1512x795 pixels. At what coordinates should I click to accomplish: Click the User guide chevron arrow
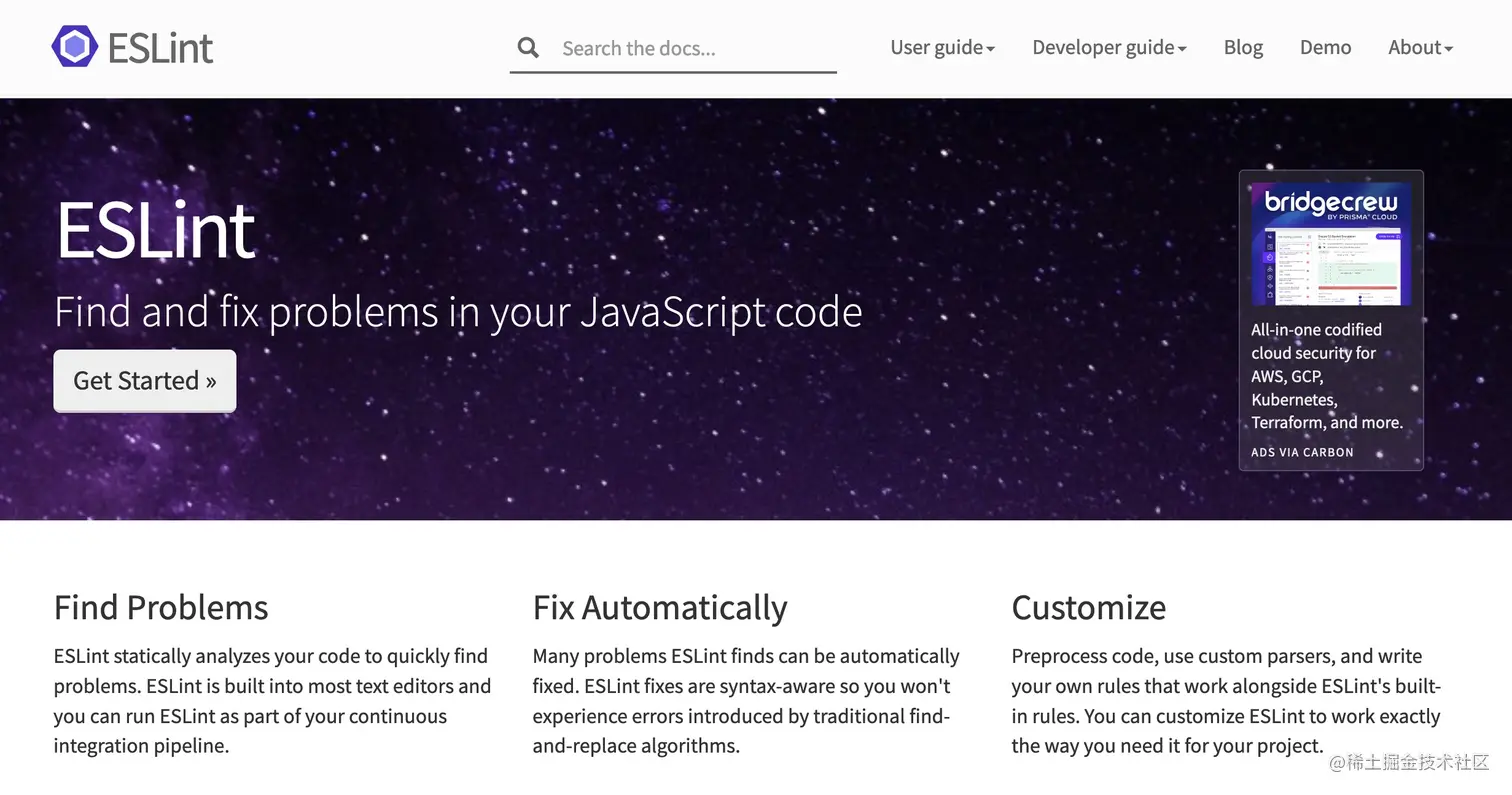click(990, 48)
